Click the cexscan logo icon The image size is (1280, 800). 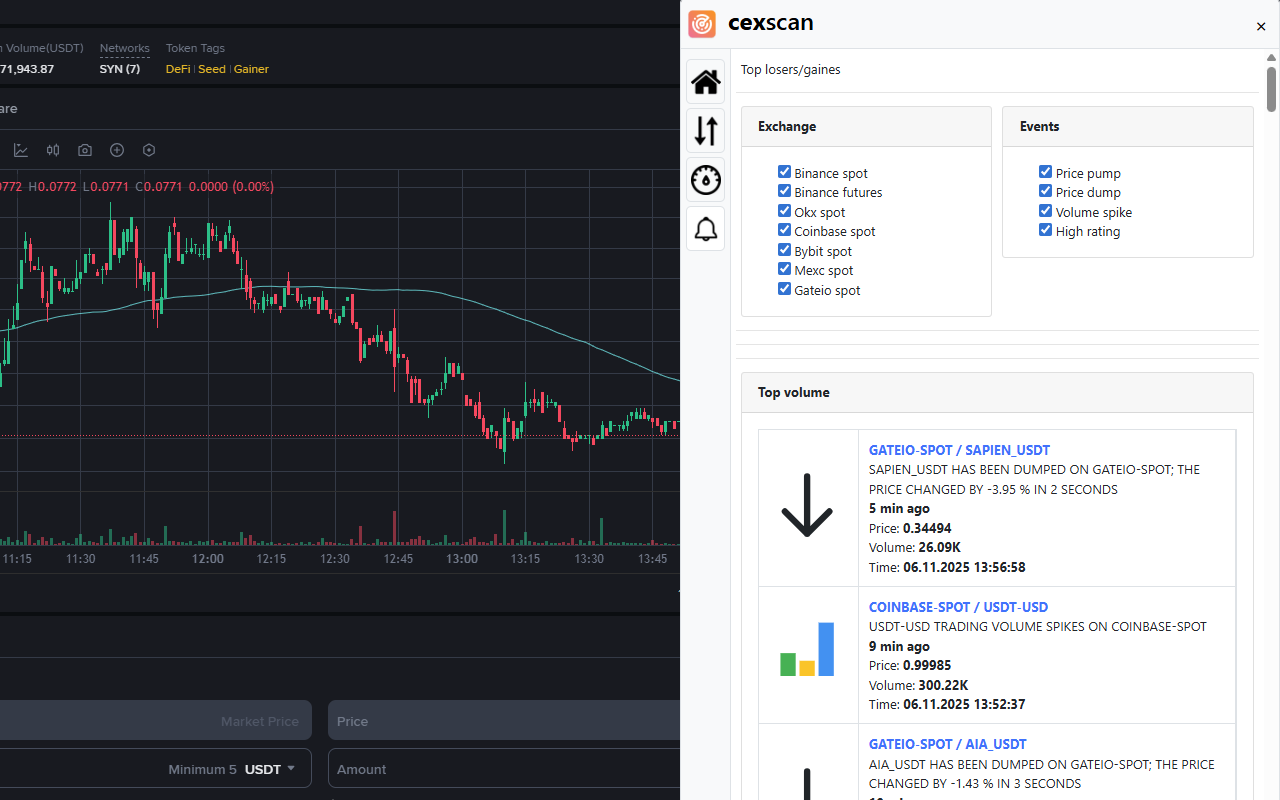(702, 23)
